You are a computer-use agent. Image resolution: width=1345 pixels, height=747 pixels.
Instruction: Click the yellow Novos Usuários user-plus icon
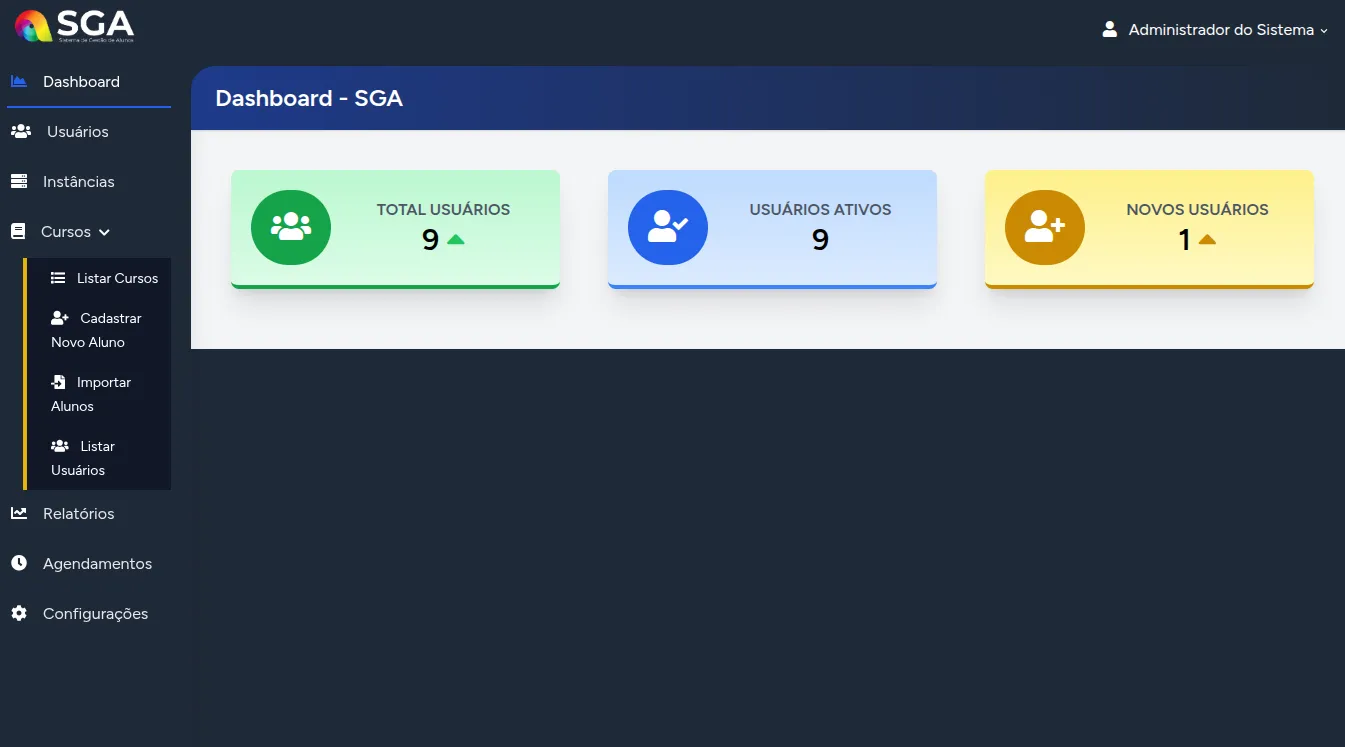[1045, 228]
